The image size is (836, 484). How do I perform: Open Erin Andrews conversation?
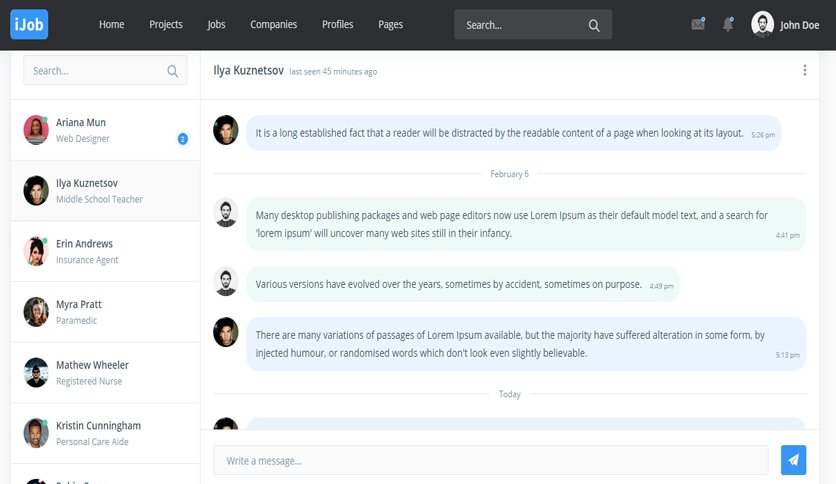coord(106,252)
